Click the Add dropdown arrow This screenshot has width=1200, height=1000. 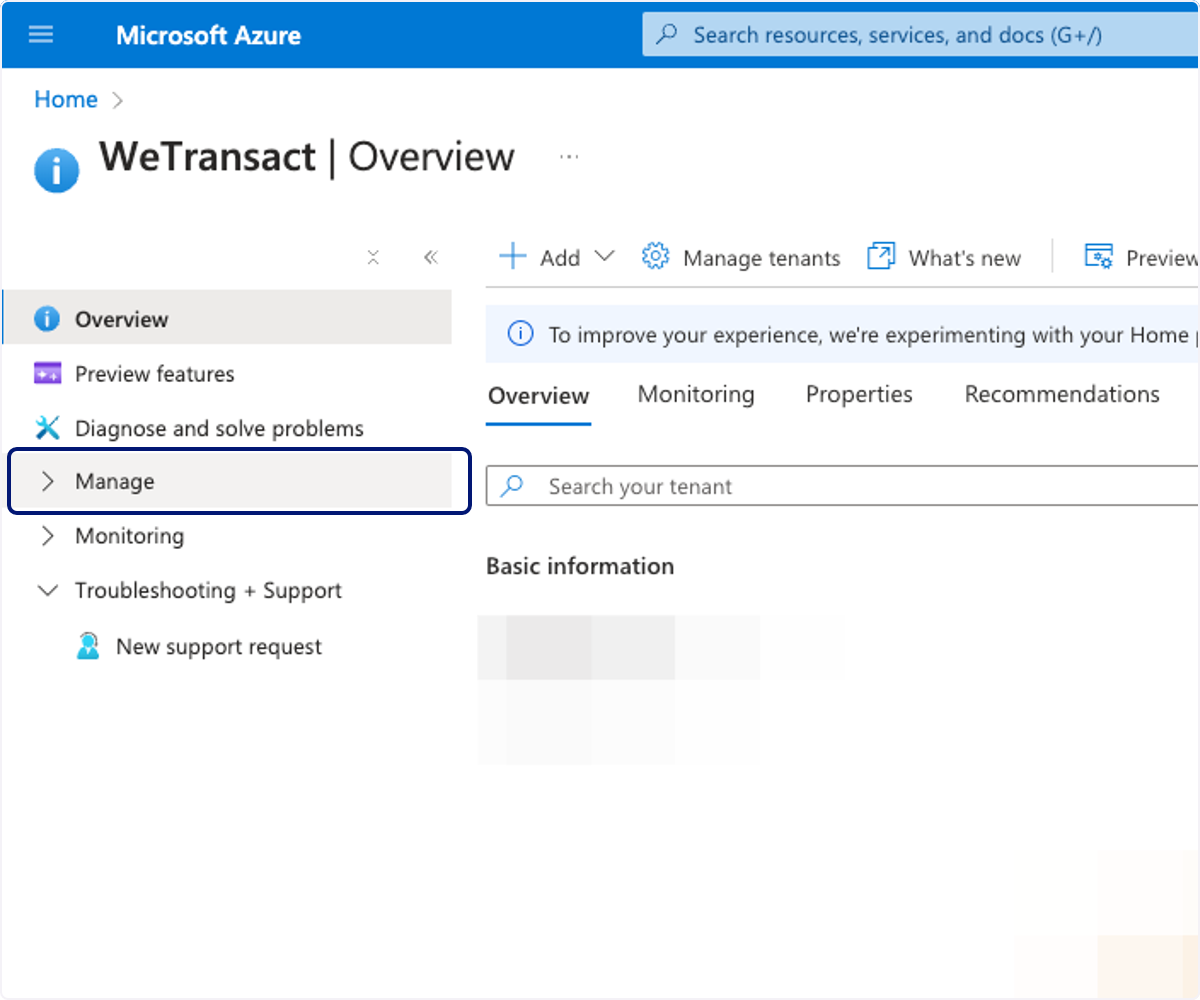click(604, 257)
